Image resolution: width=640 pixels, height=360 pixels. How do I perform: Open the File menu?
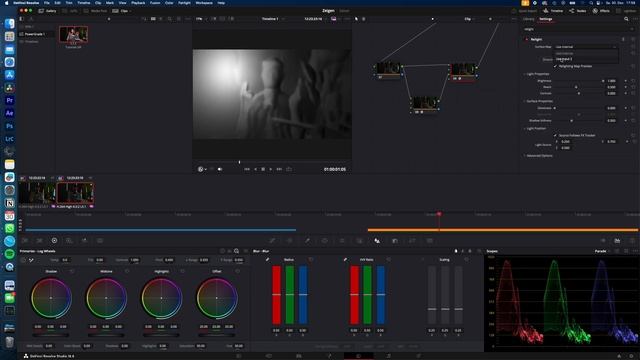pos(47,2)
